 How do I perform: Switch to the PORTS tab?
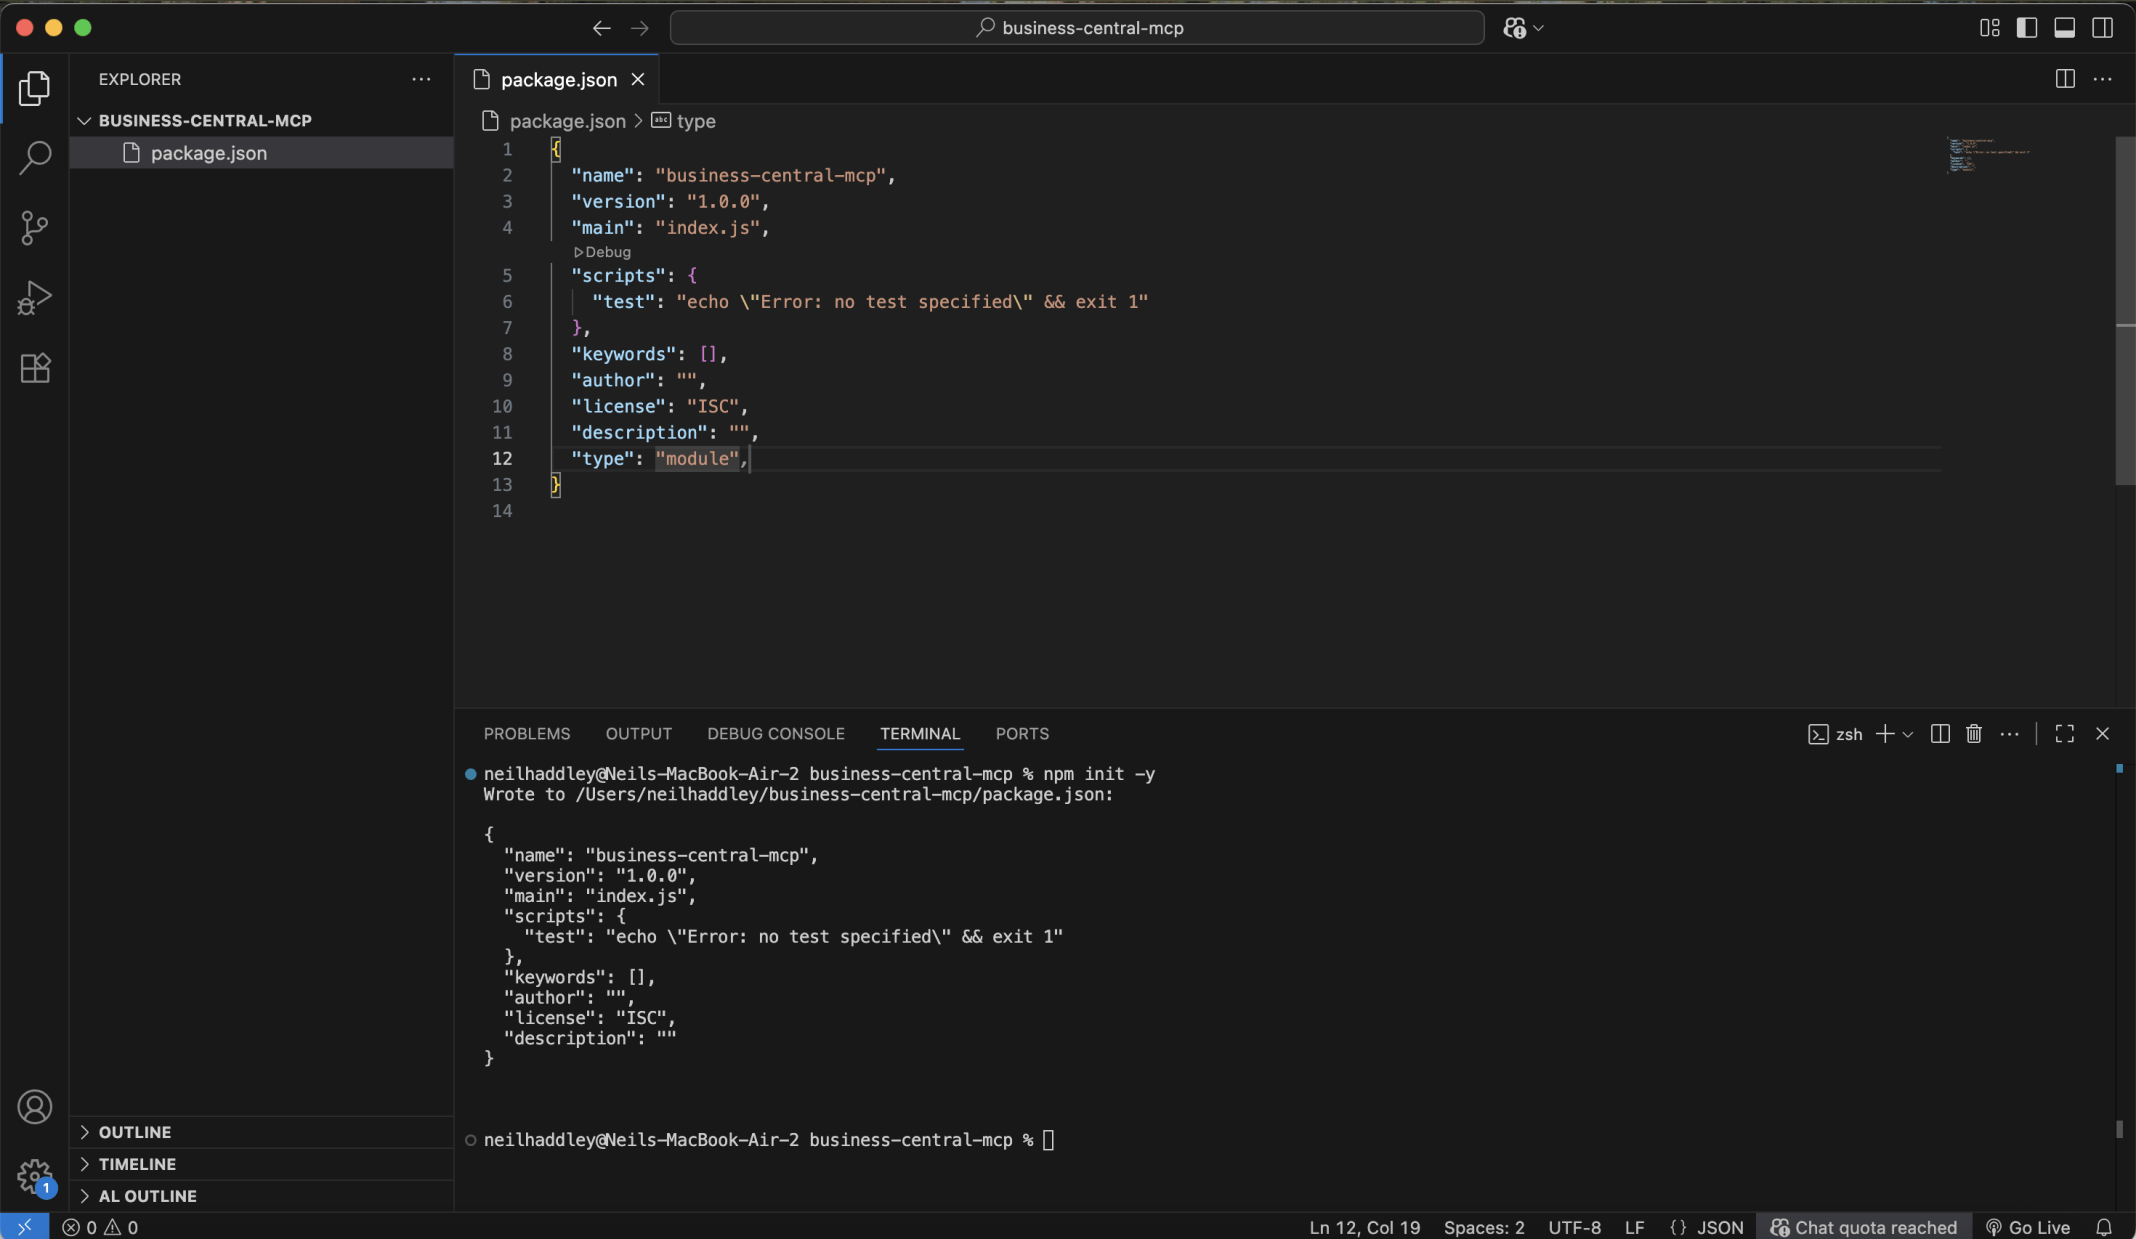click(1021, 733)
